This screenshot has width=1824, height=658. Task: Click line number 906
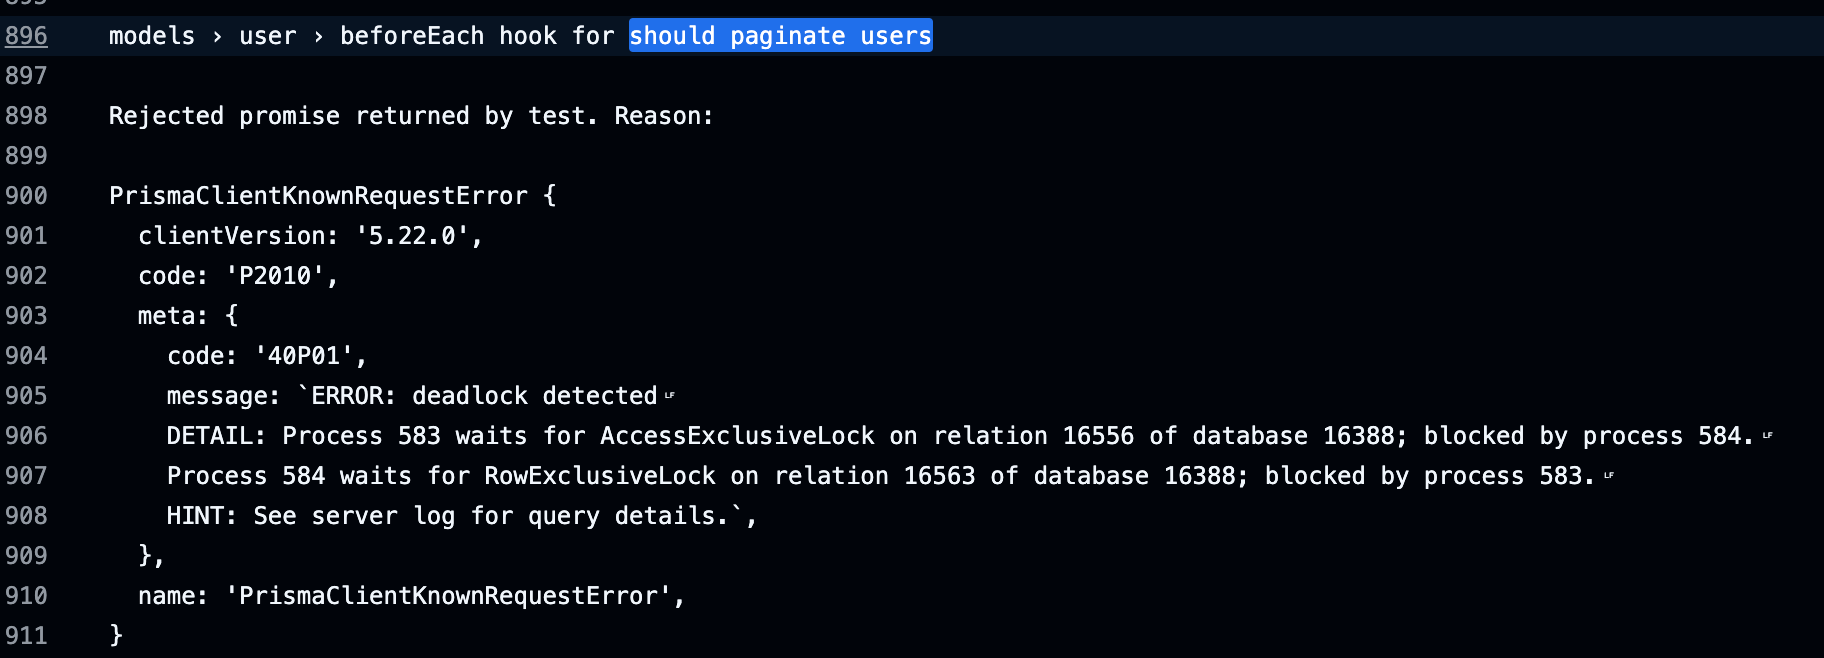(26, 436)
